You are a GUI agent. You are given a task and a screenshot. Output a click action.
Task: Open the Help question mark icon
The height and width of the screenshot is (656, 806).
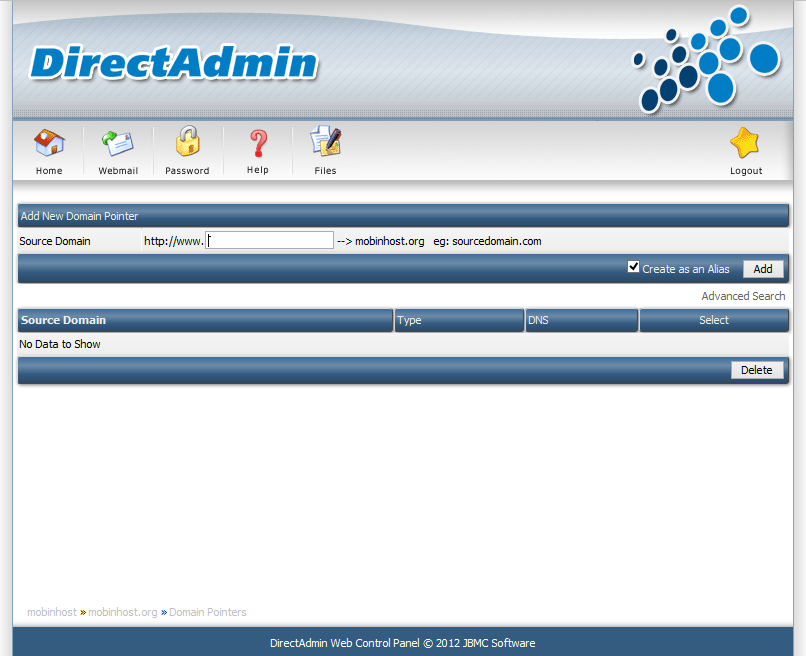258,143
